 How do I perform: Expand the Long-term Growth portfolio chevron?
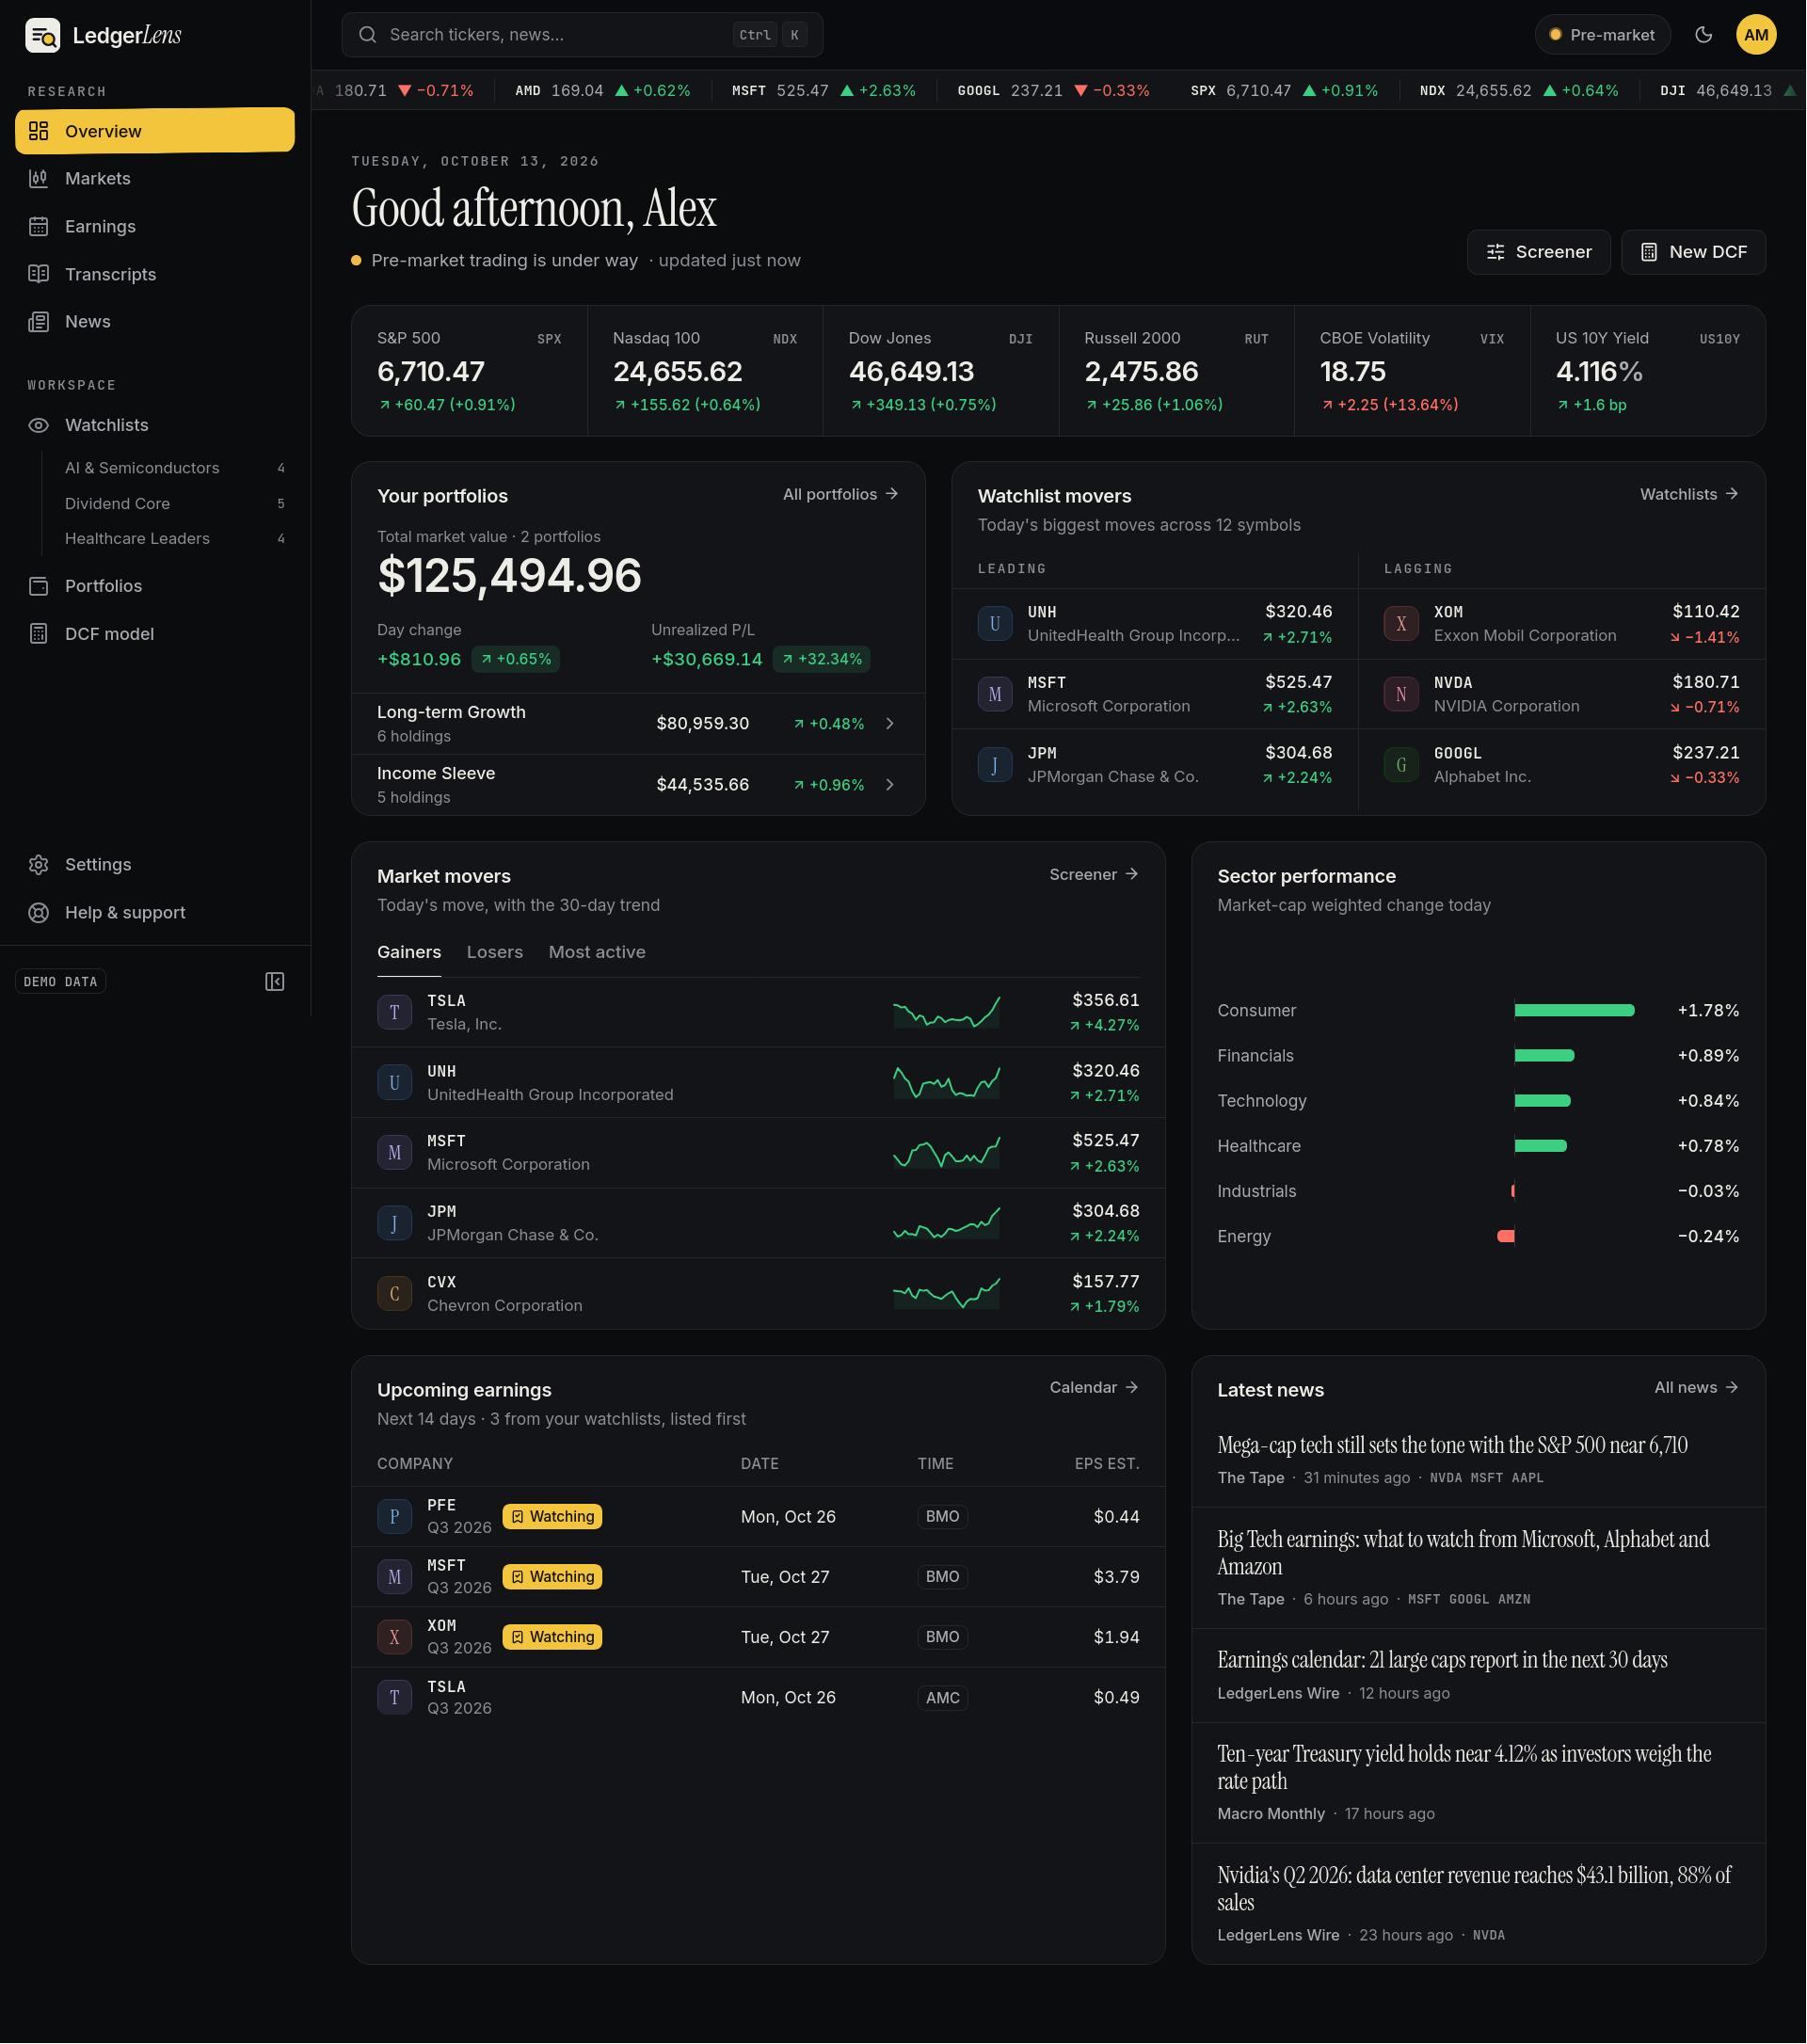890,724
